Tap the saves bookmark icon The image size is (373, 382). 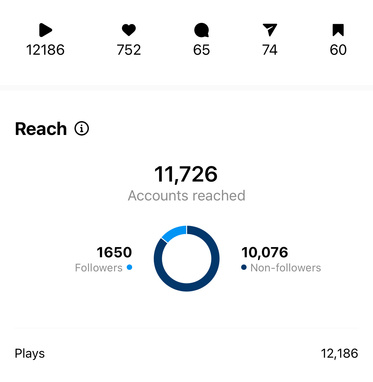pyautogui.click(x=338, y=30)
